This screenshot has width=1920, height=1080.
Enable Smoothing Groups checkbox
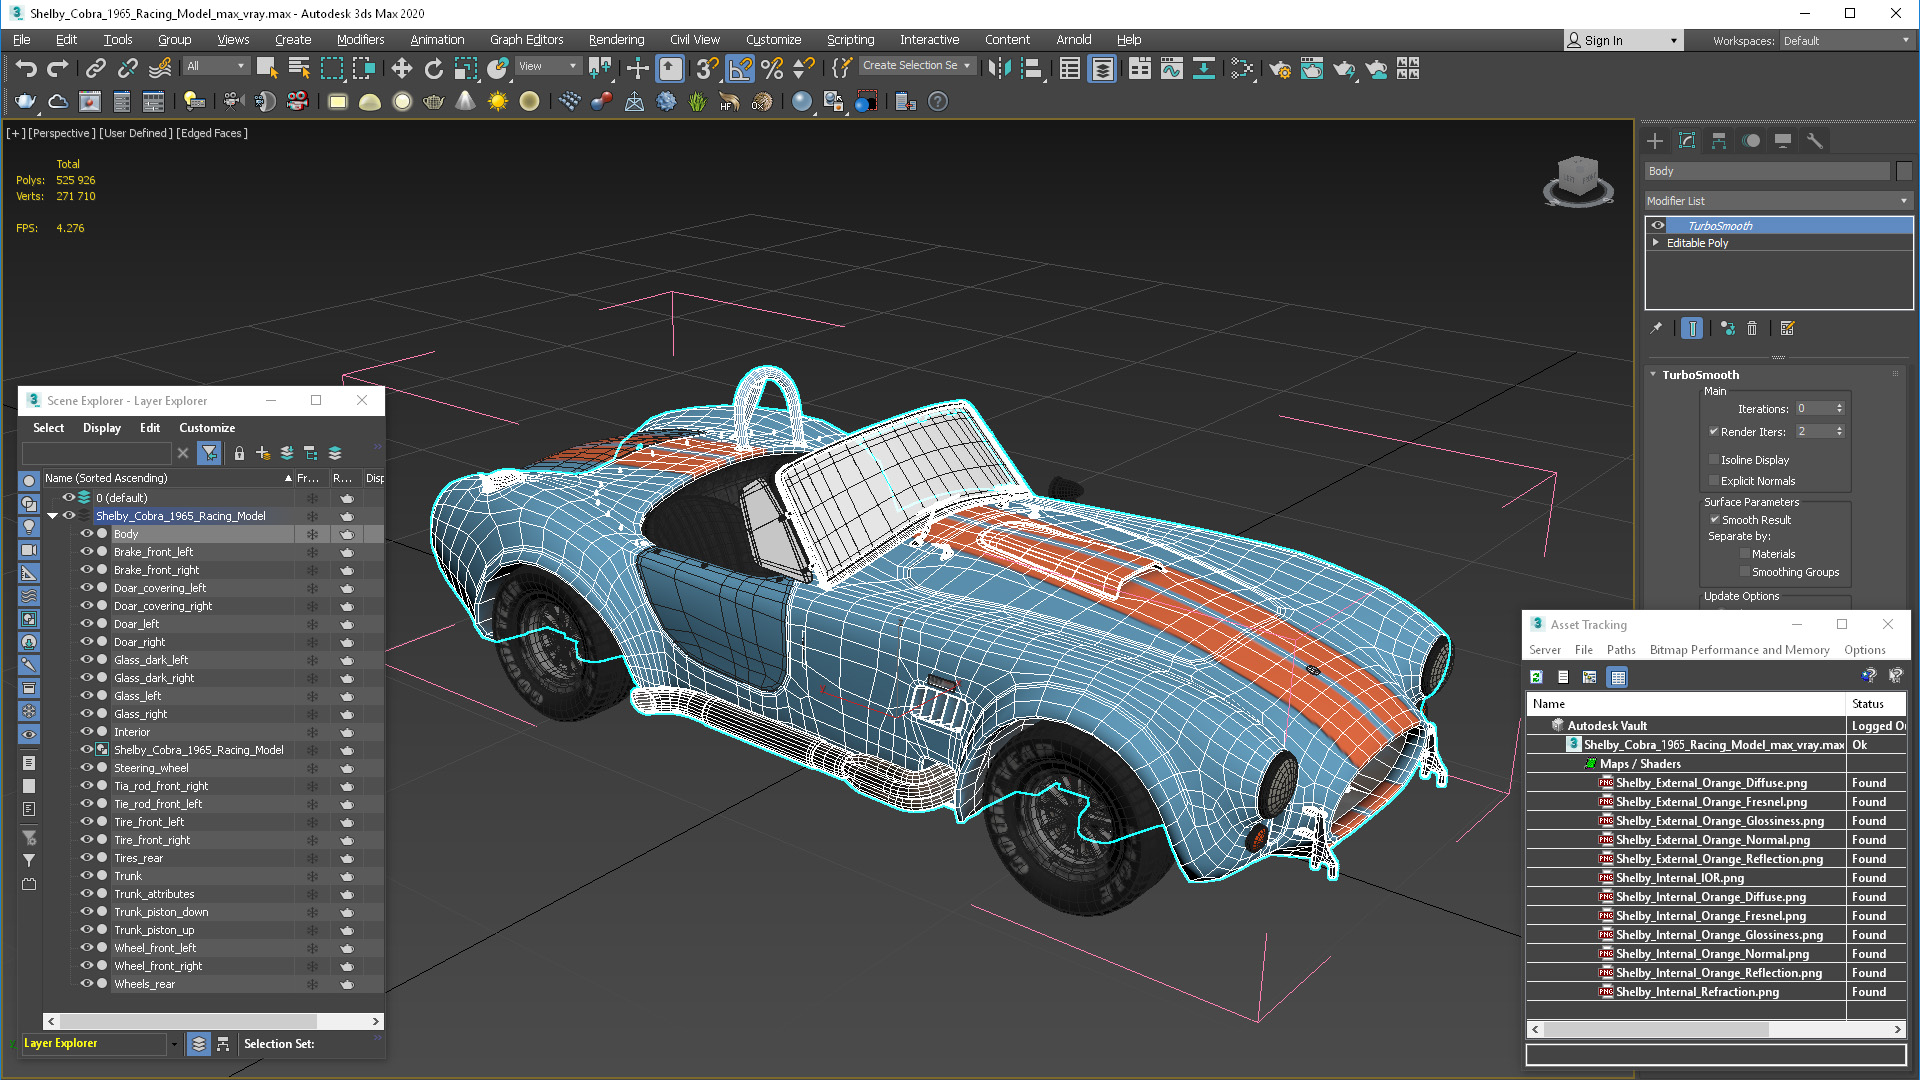tap(1745, 572)
